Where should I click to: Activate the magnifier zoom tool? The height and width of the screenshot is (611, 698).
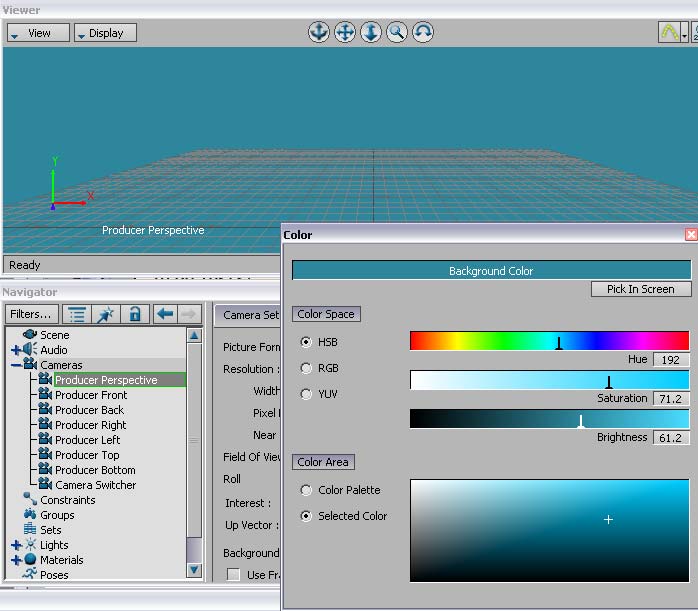point(397,32)
